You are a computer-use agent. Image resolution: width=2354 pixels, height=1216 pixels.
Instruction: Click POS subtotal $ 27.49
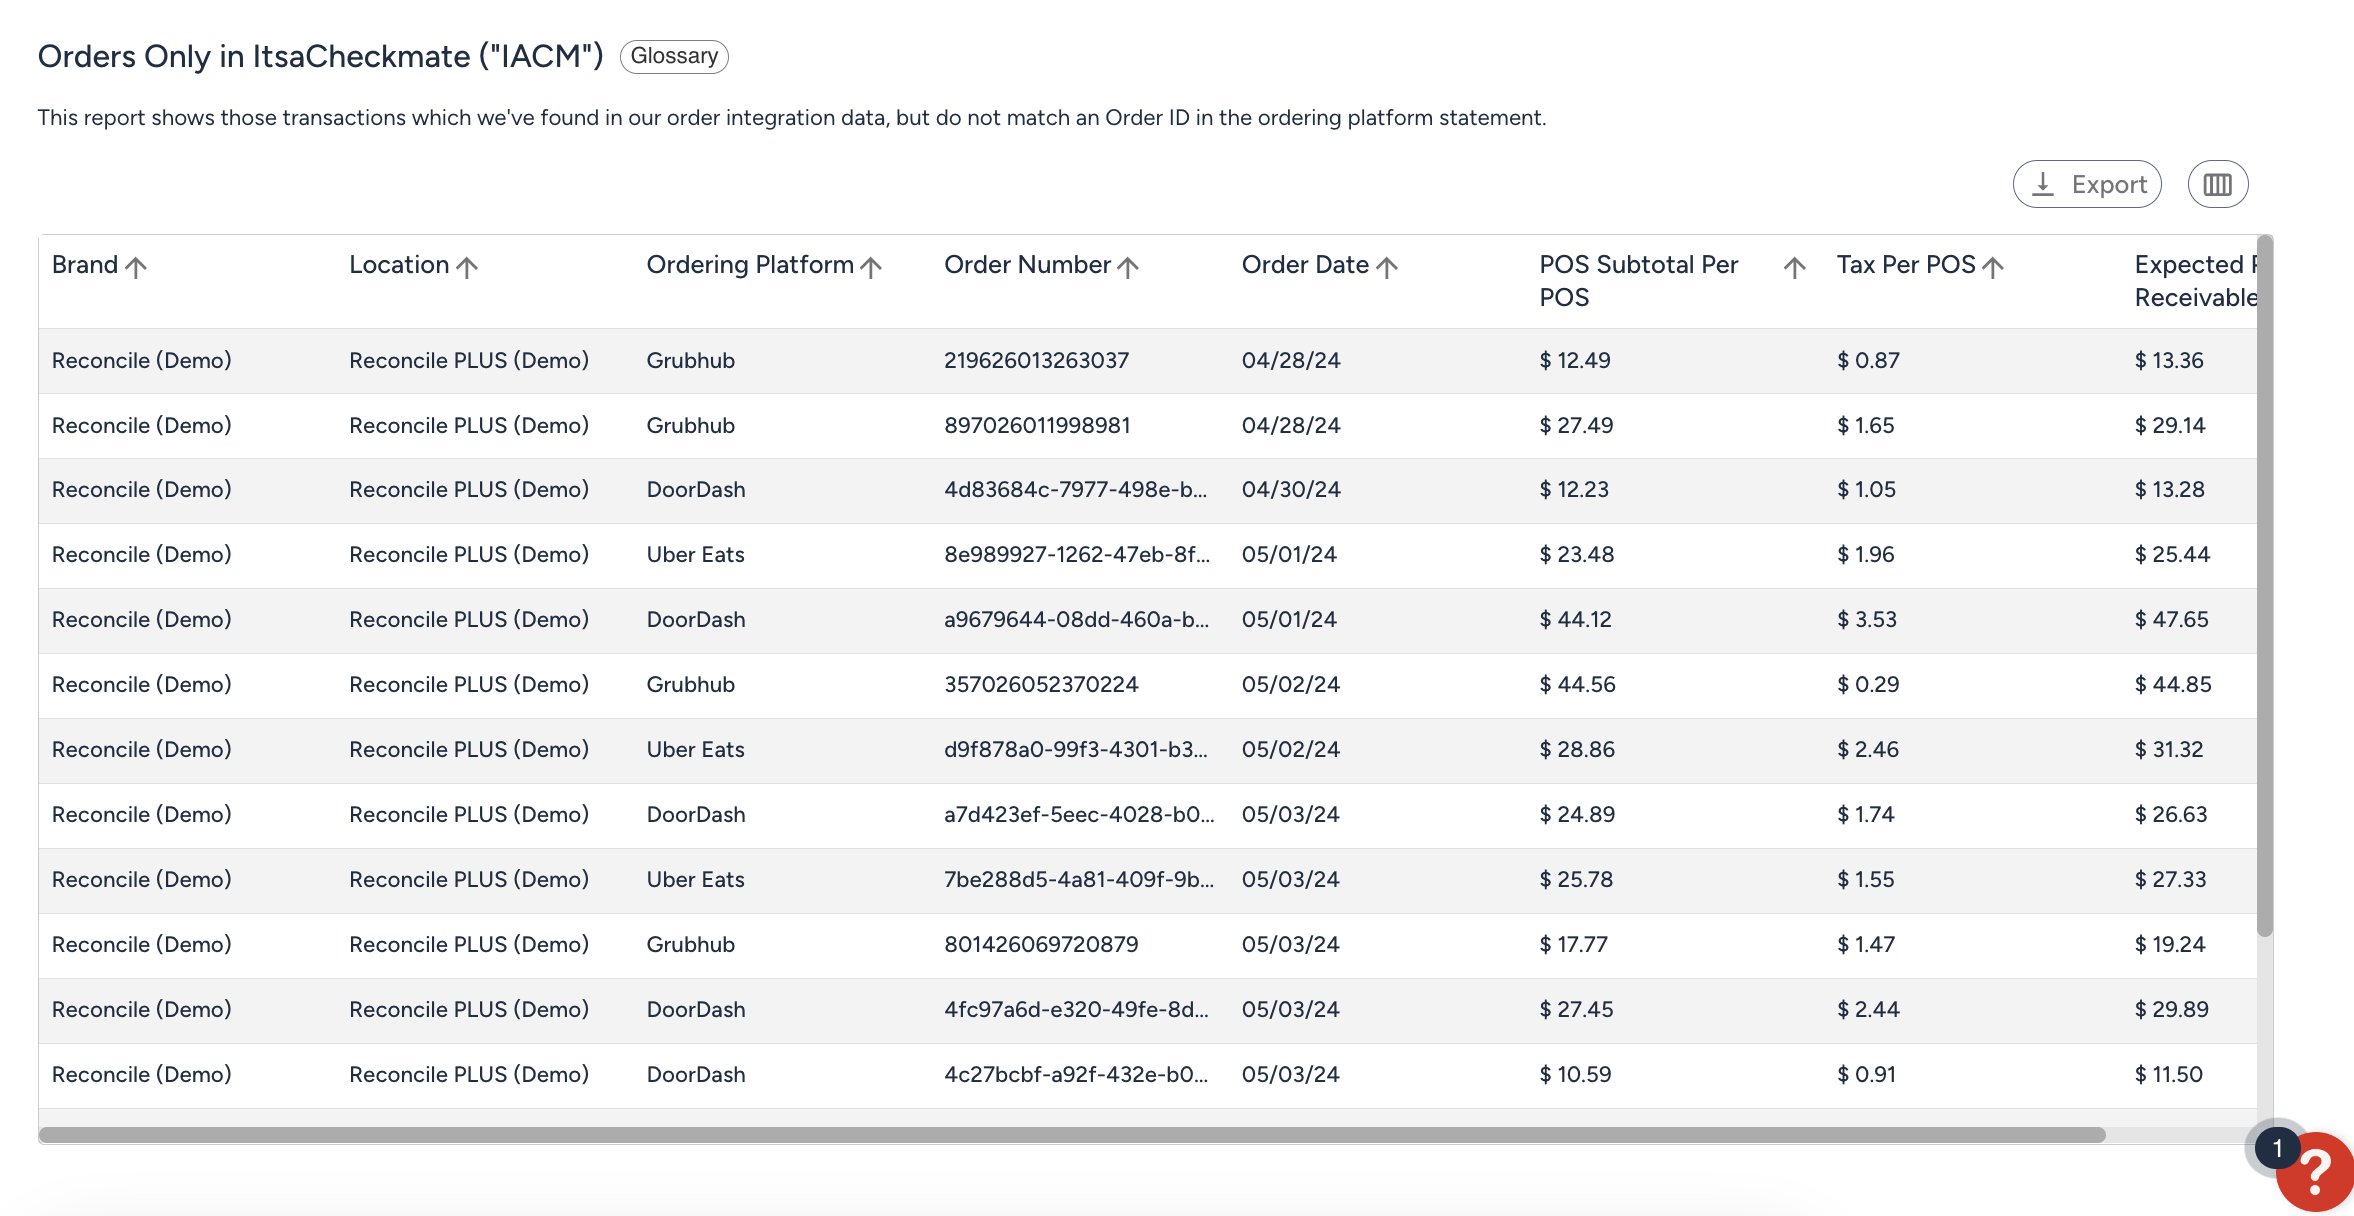pos(1576,426)
